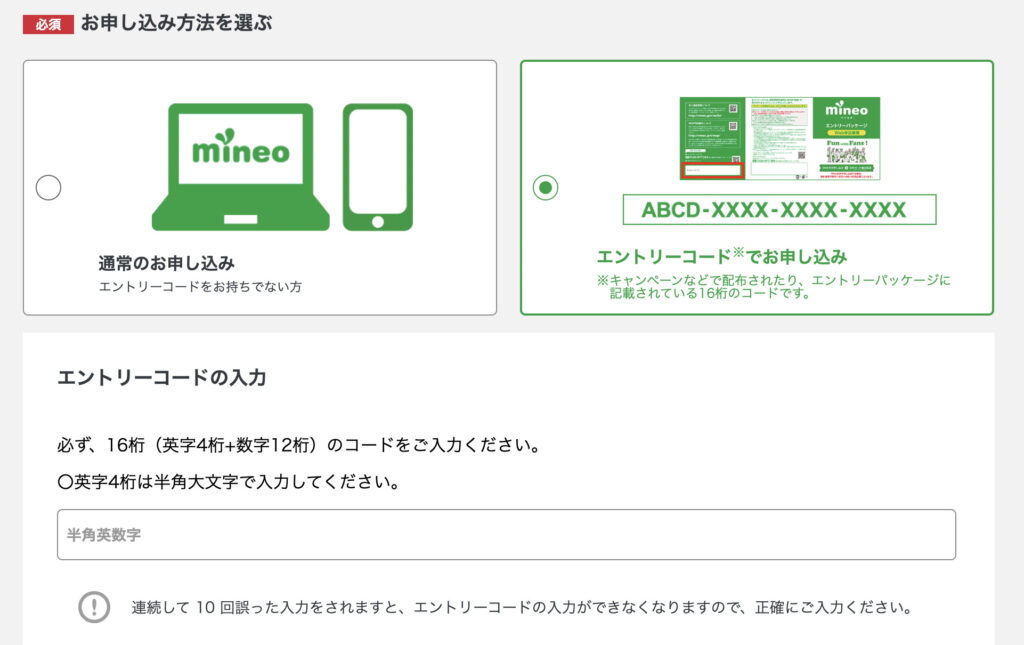Click the エントリーコードをお持ちでない方 text

(200, 287)
